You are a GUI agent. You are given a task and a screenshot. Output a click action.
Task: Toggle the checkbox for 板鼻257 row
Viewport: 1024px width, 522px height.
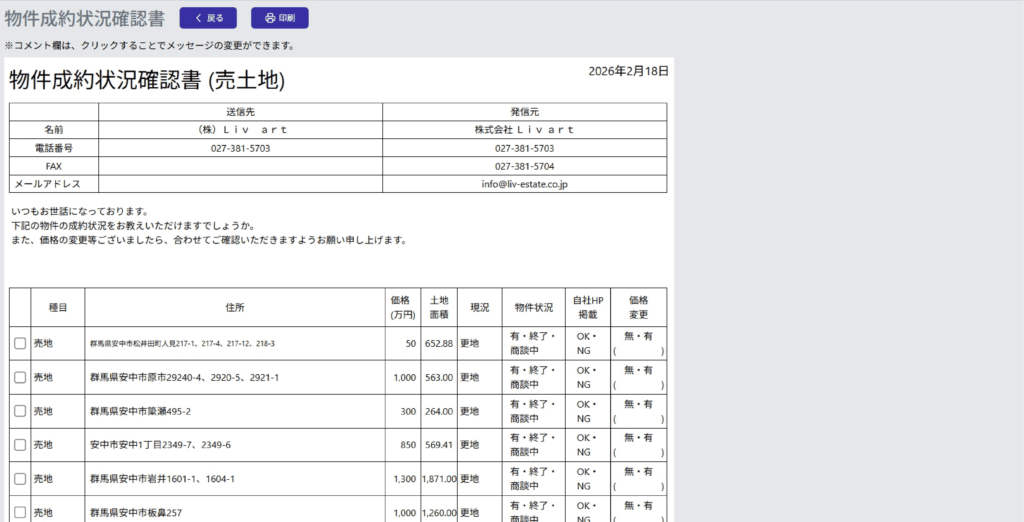click(20, 513)
